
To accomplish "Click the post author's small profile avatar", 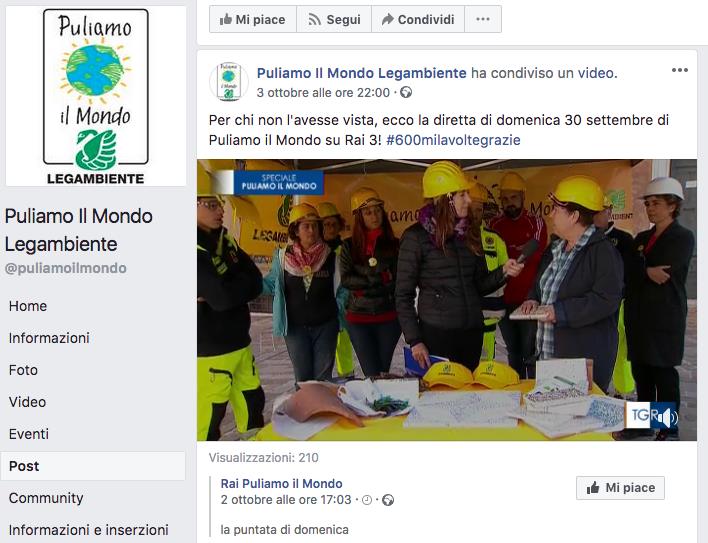I will pos(229,82).
